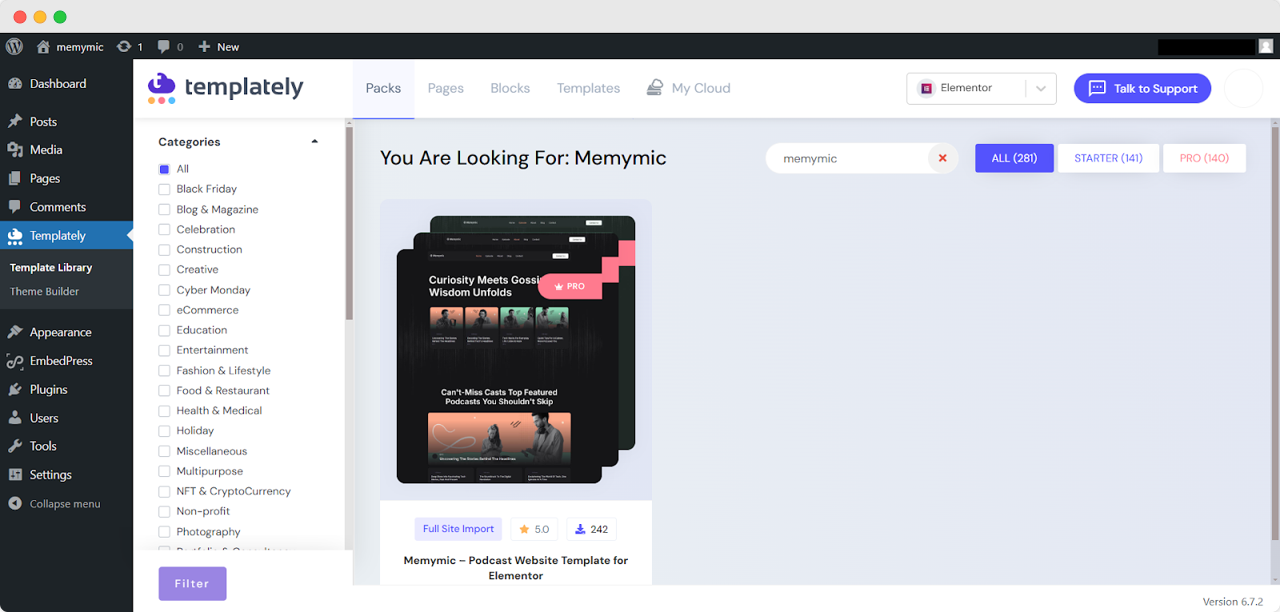Filter by STARTER (141) templates

coord(1108,158)
